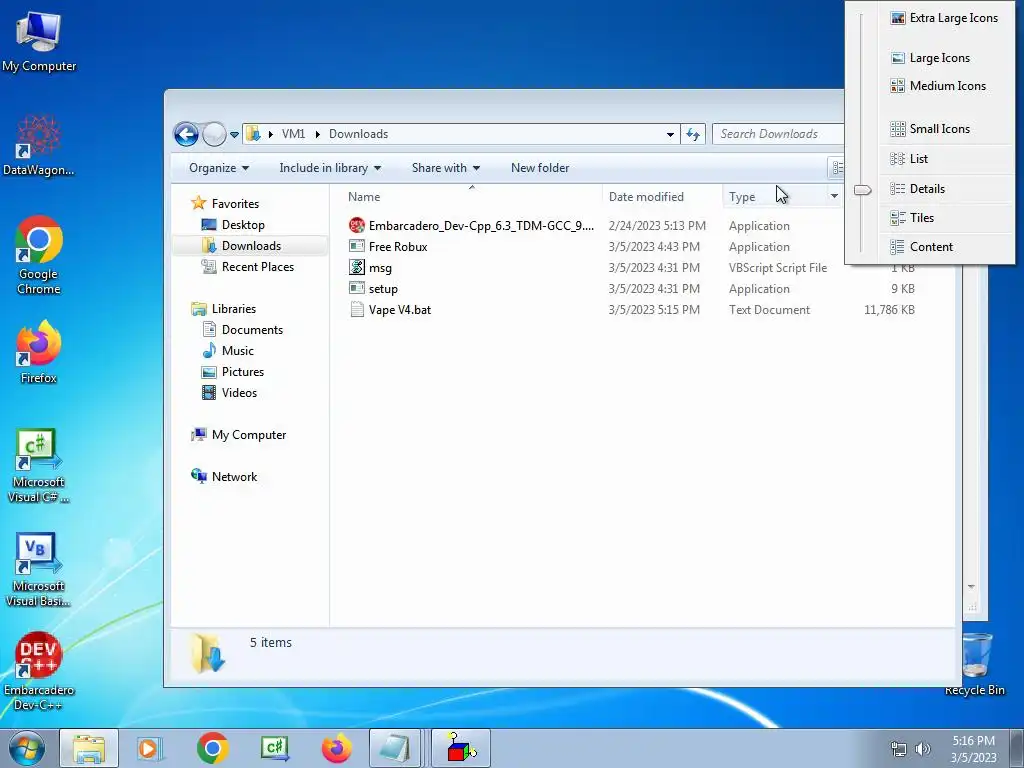Click DataWagon desktop shortcut
The width and height of the screenshot is (1024, 768).
click(x=39, y=145)
